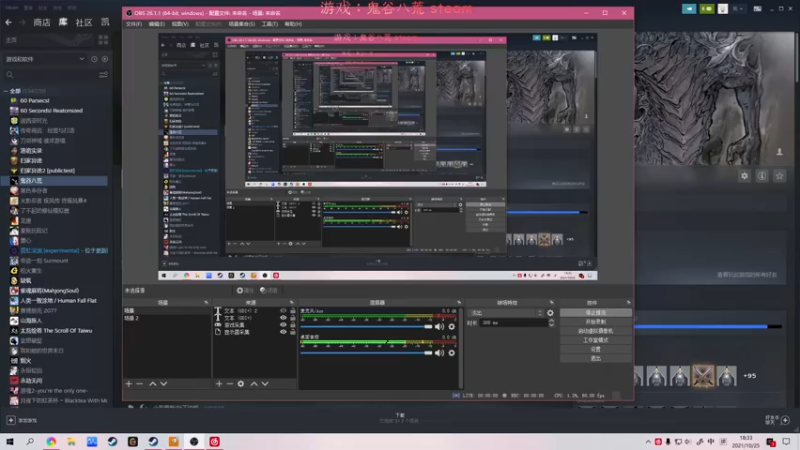Viewport: 800px width, 450px height.
Task: Adjust 桌面音频 volume slider
Action: pos(366,353)
